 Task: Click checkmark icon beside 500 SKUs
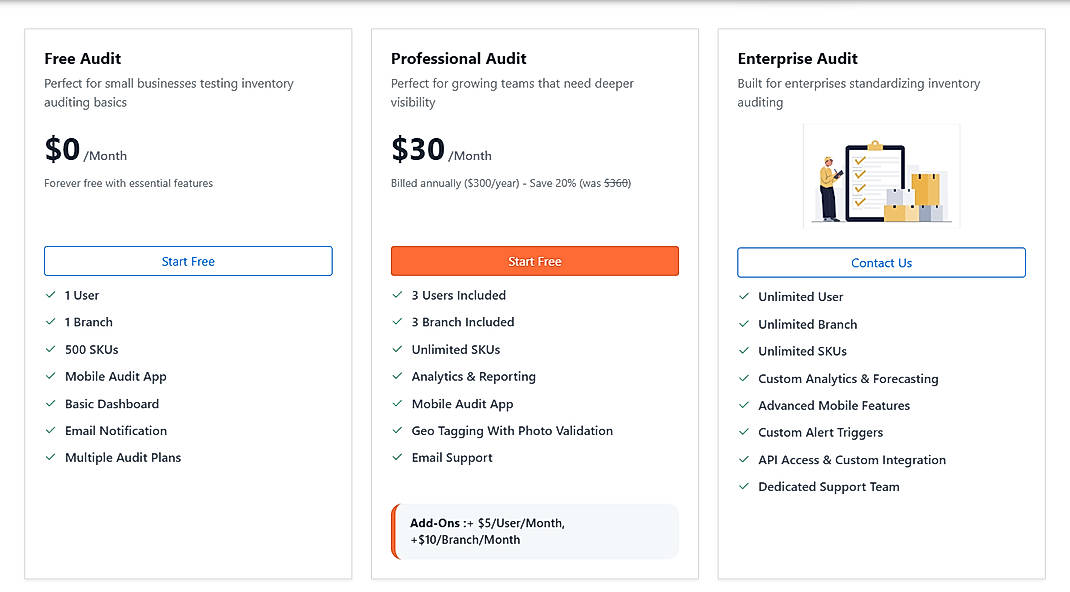(50, 349)
